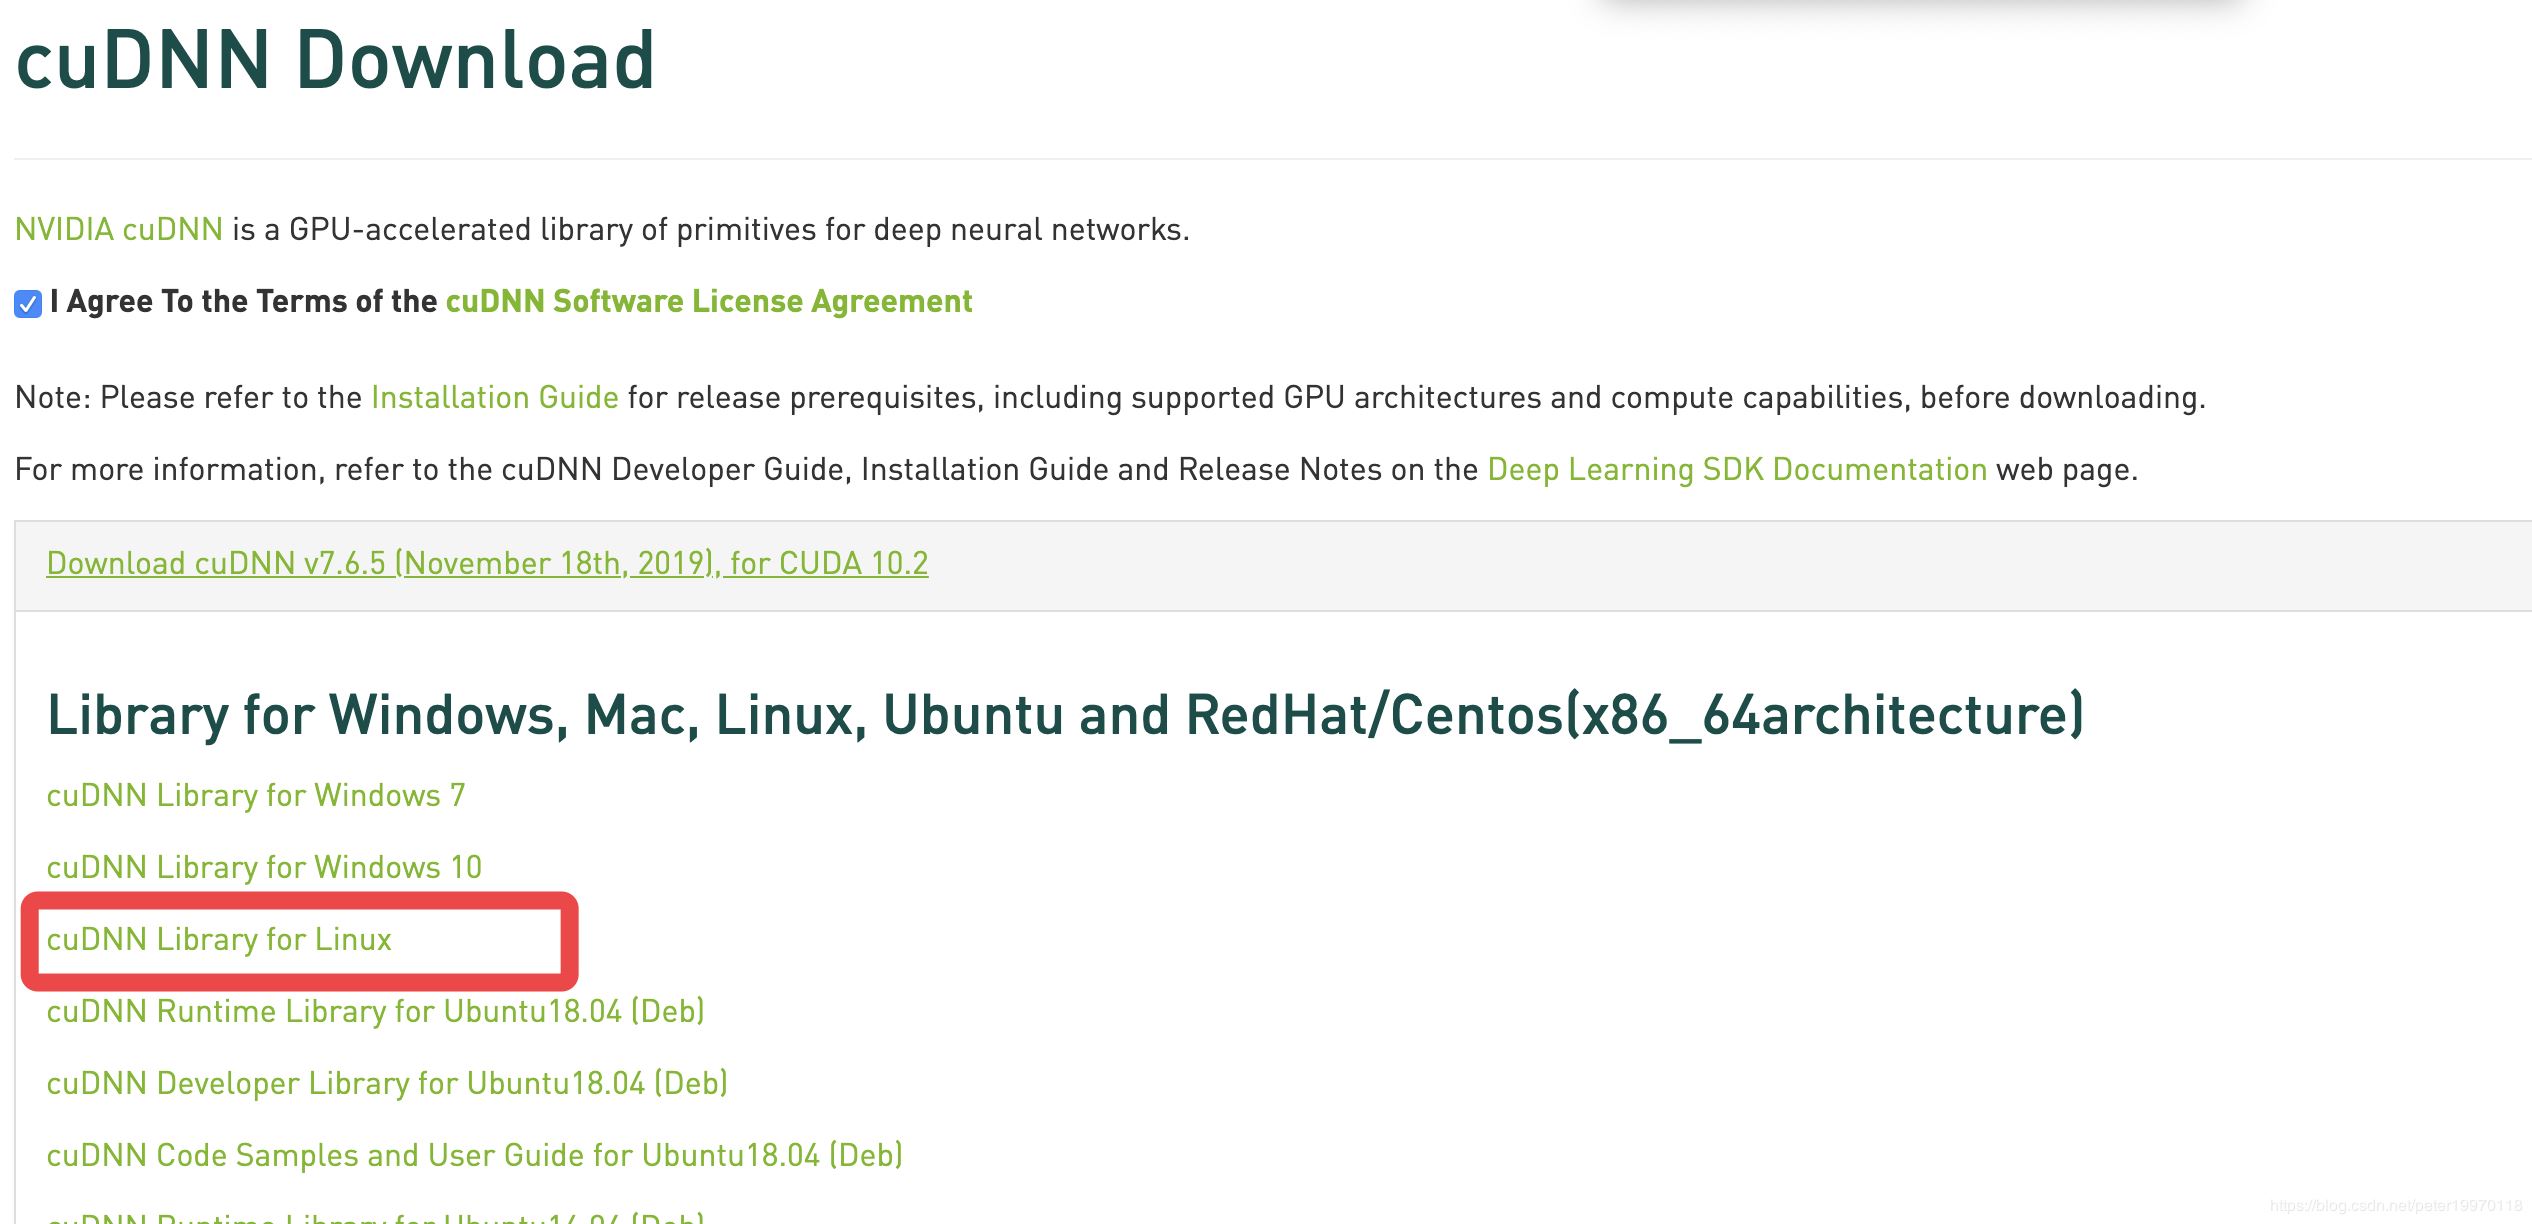
Task: Open the cuDNN Software License Agreement
Action: tap(708, 302)
